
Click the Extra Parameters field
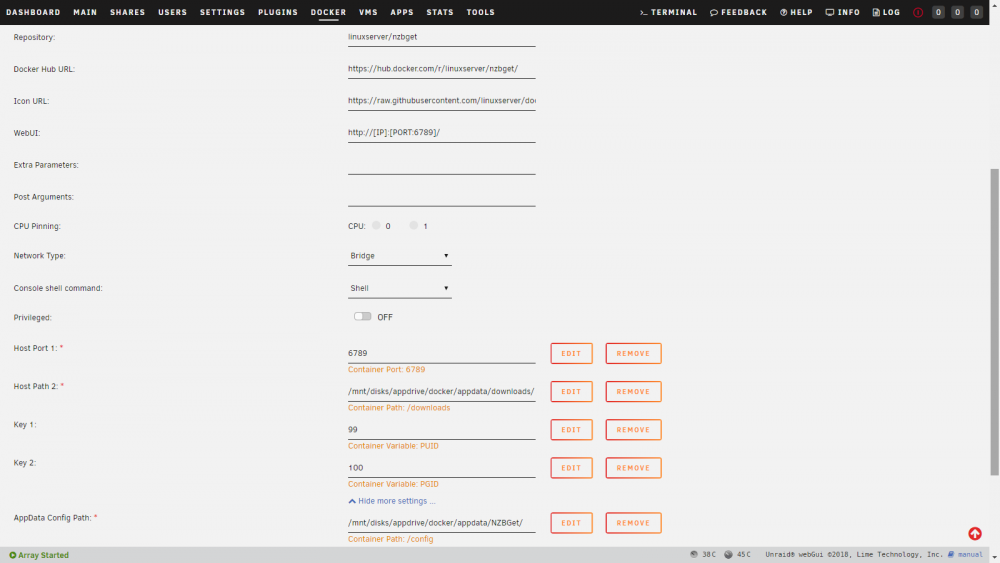point(441,165)
